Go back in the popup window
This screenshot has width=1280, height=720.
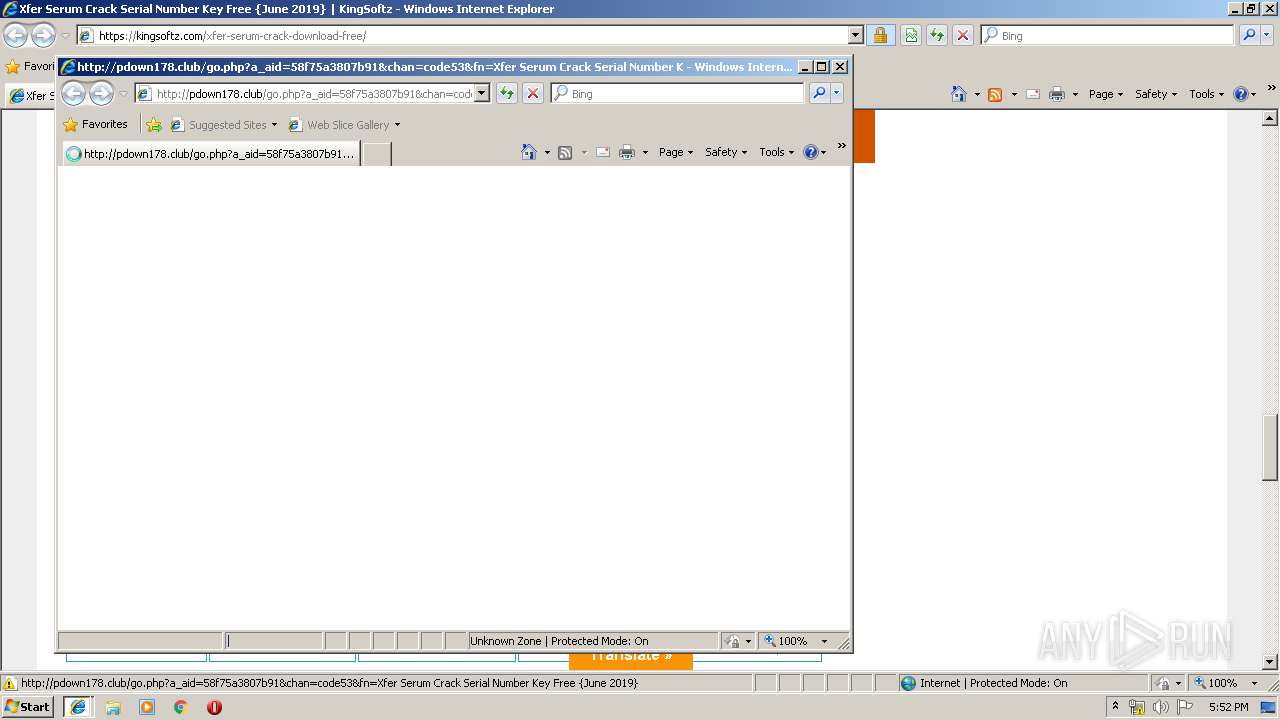pyautogui.click(x=73, y=94)
